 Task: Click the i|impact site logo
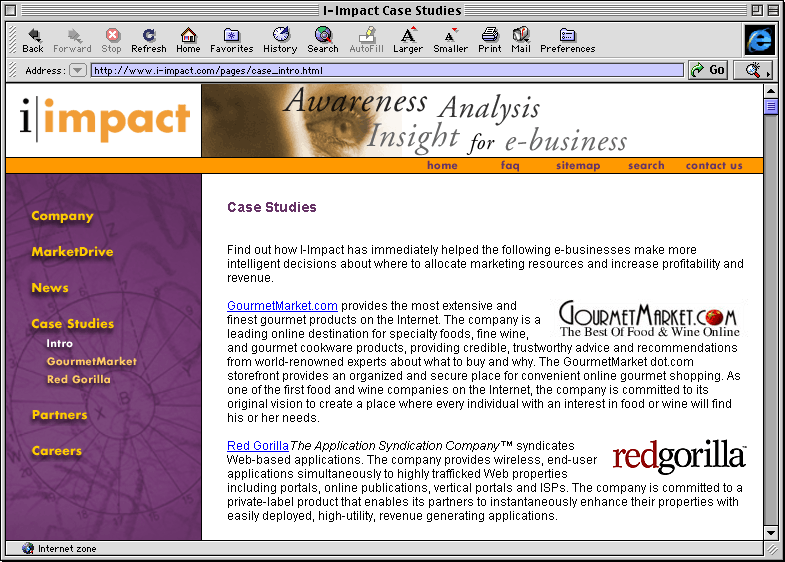click(x=104, y=120)
